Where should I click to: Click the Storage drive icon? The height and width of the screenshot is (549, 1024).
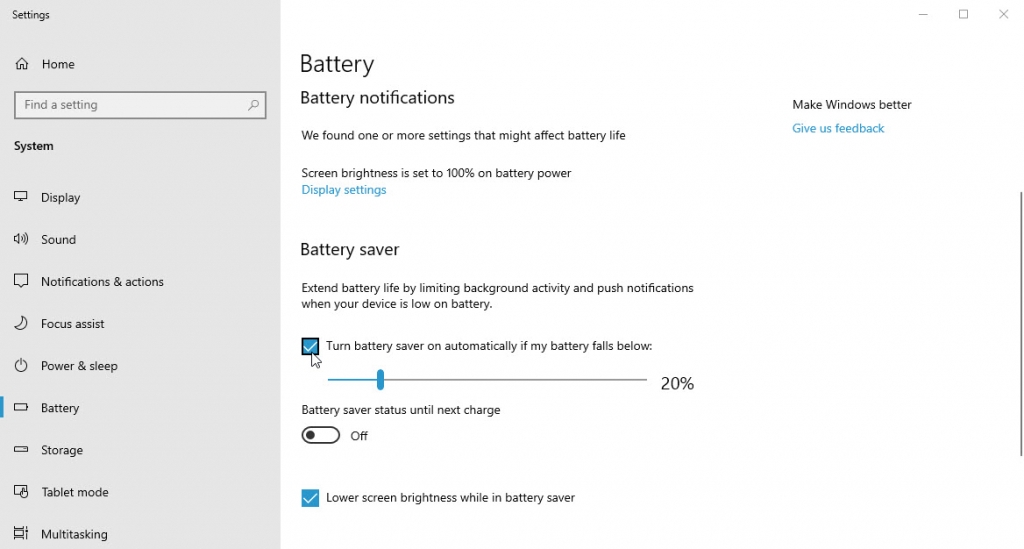coord(21,450)
